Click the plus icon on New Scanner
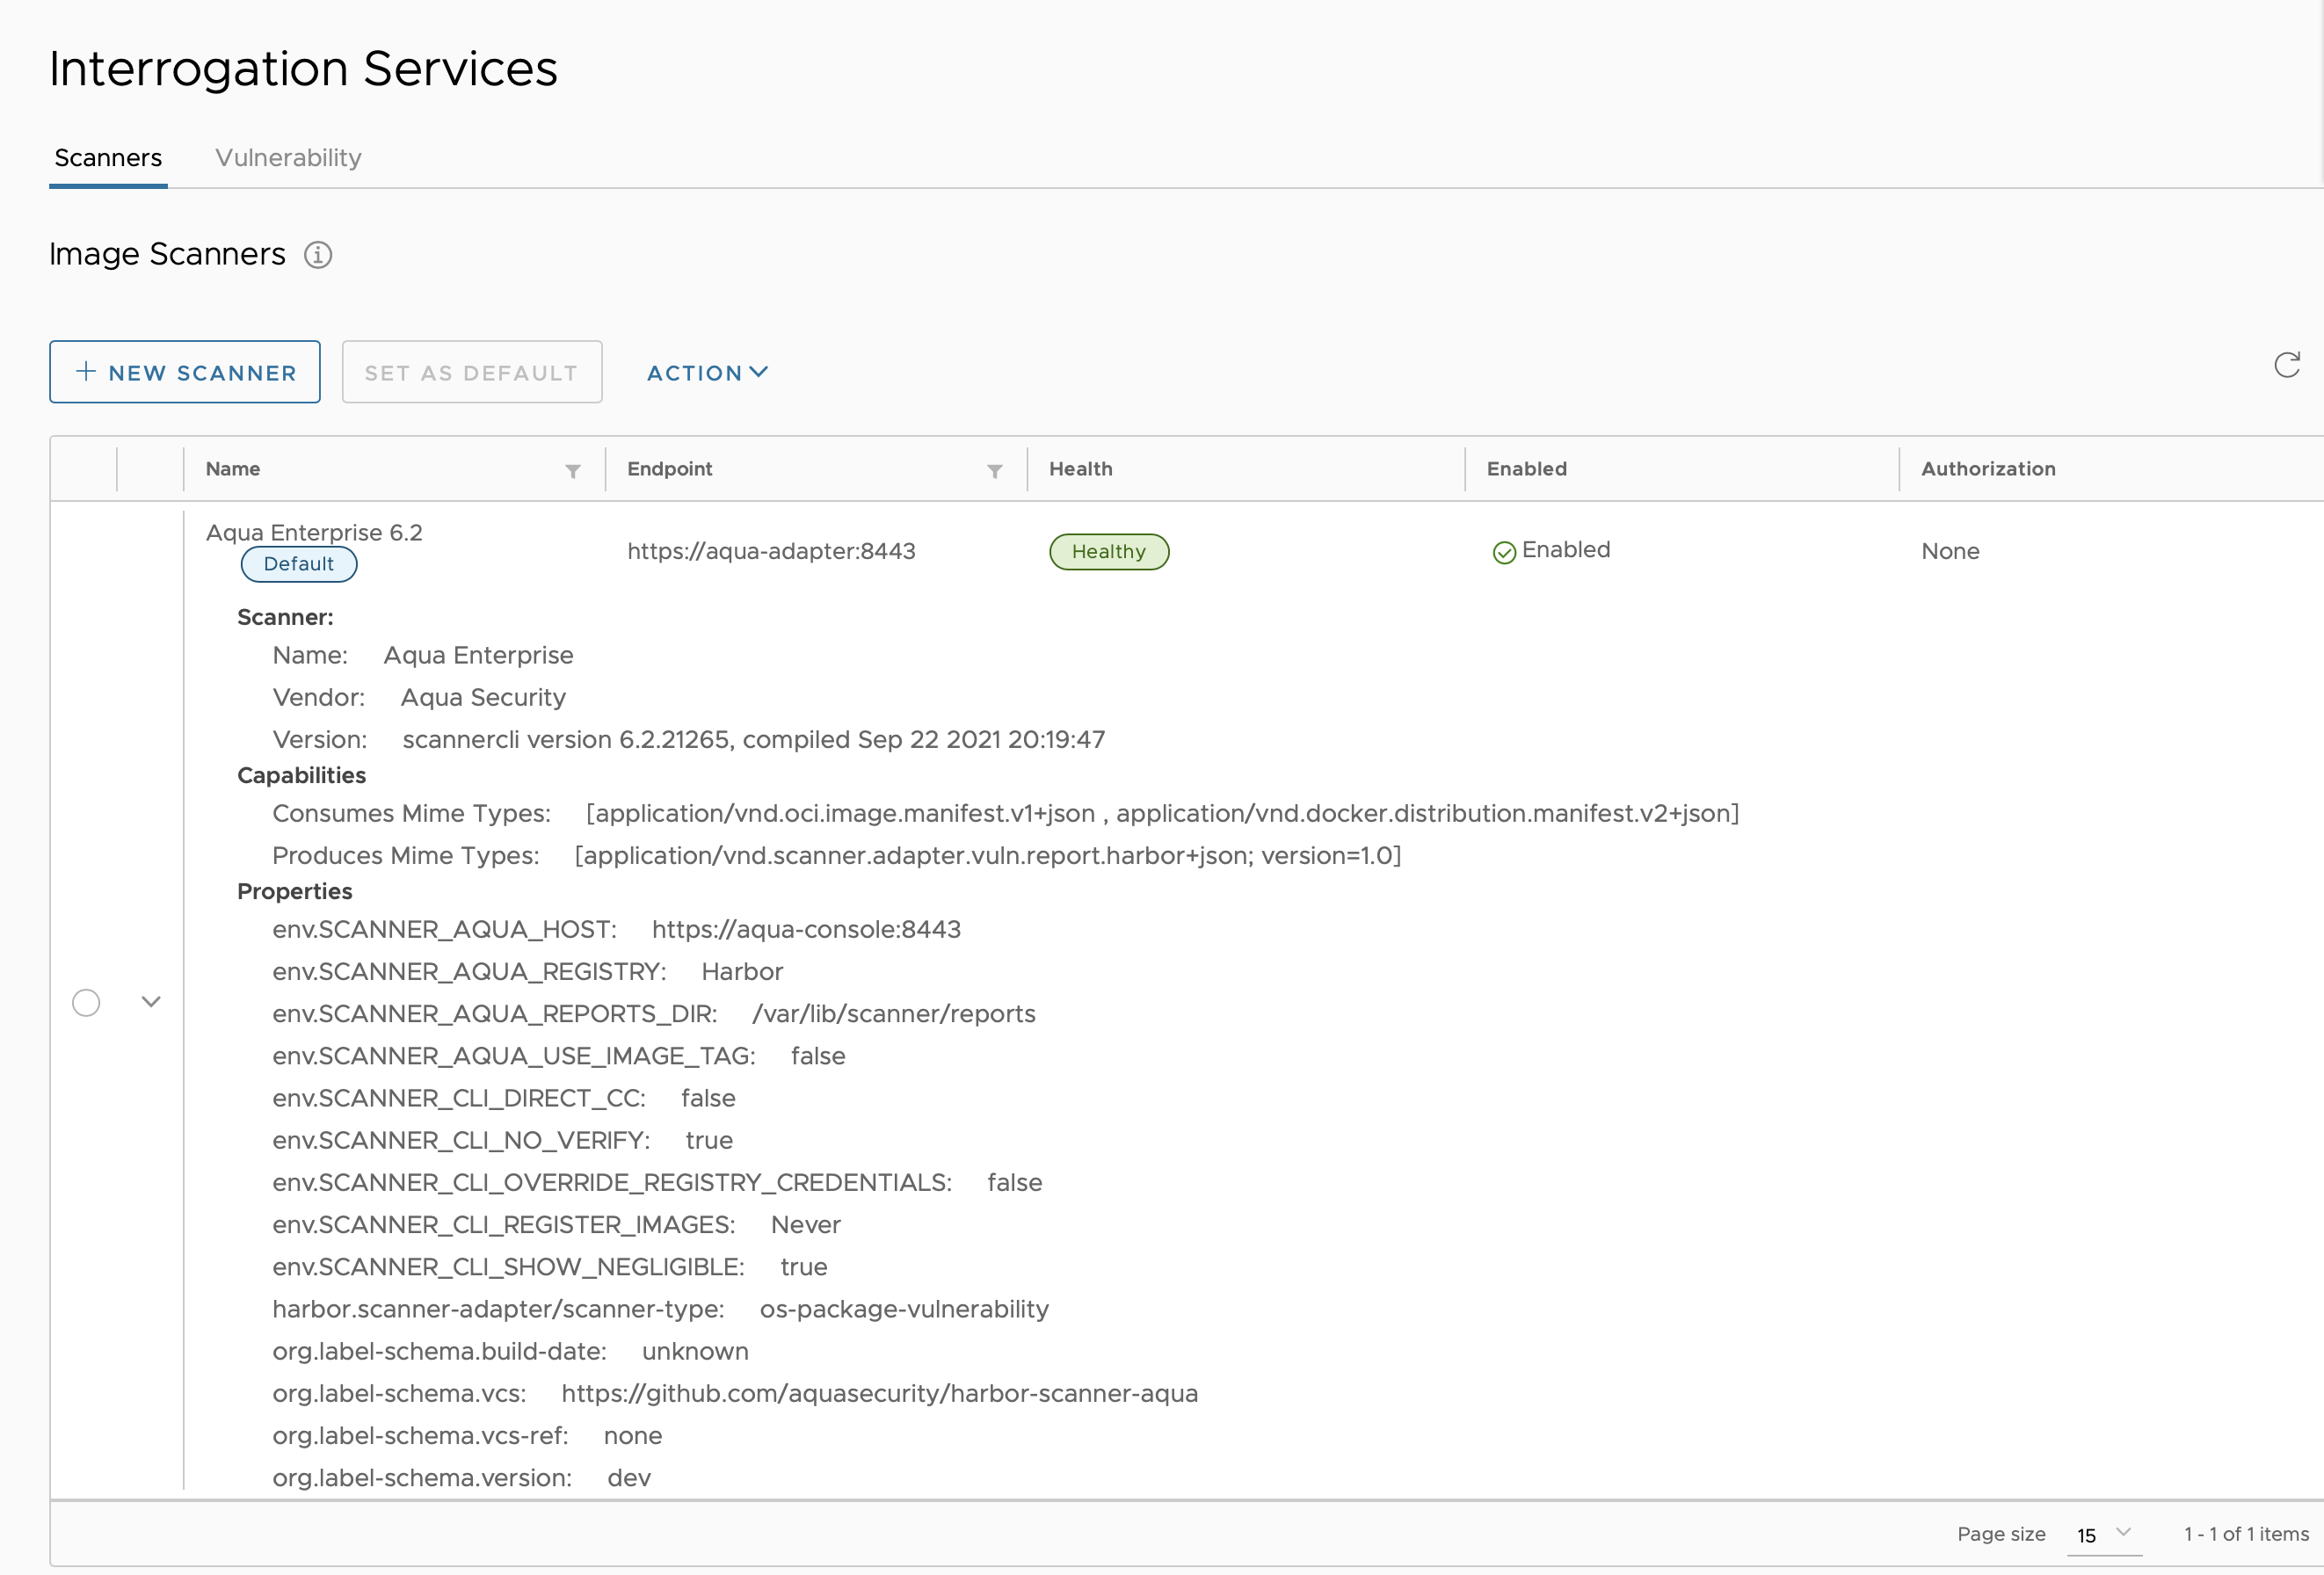Viewport: 2324px width, 1575px height. point(86,372)
